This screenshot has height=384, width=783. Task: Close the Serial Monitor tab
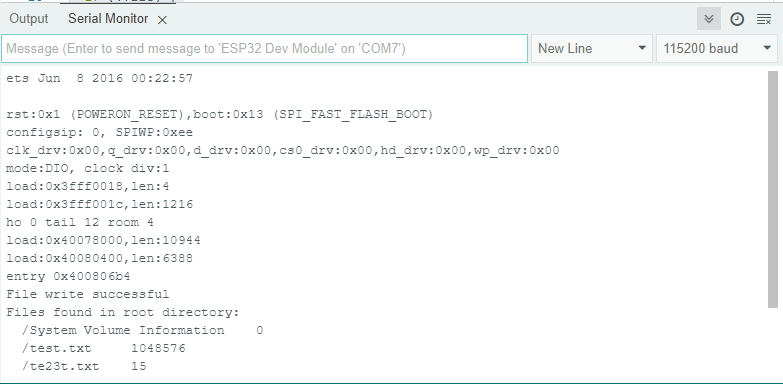click(x=162, y=20)
